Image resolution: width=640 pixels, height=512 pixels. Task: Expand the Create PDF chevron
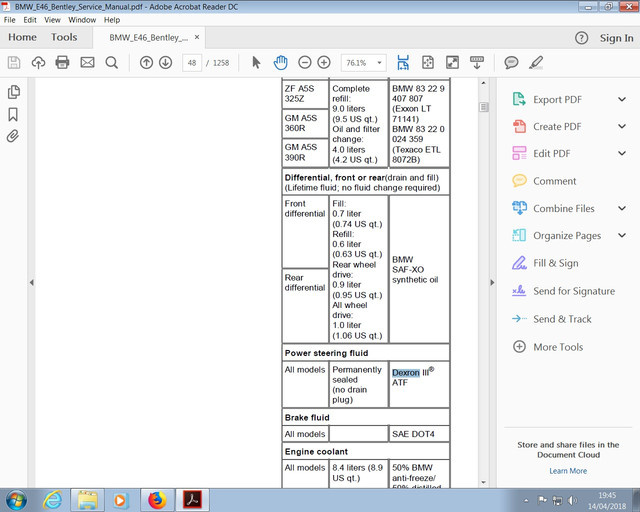pyautogui.click(x=622, y=126)
